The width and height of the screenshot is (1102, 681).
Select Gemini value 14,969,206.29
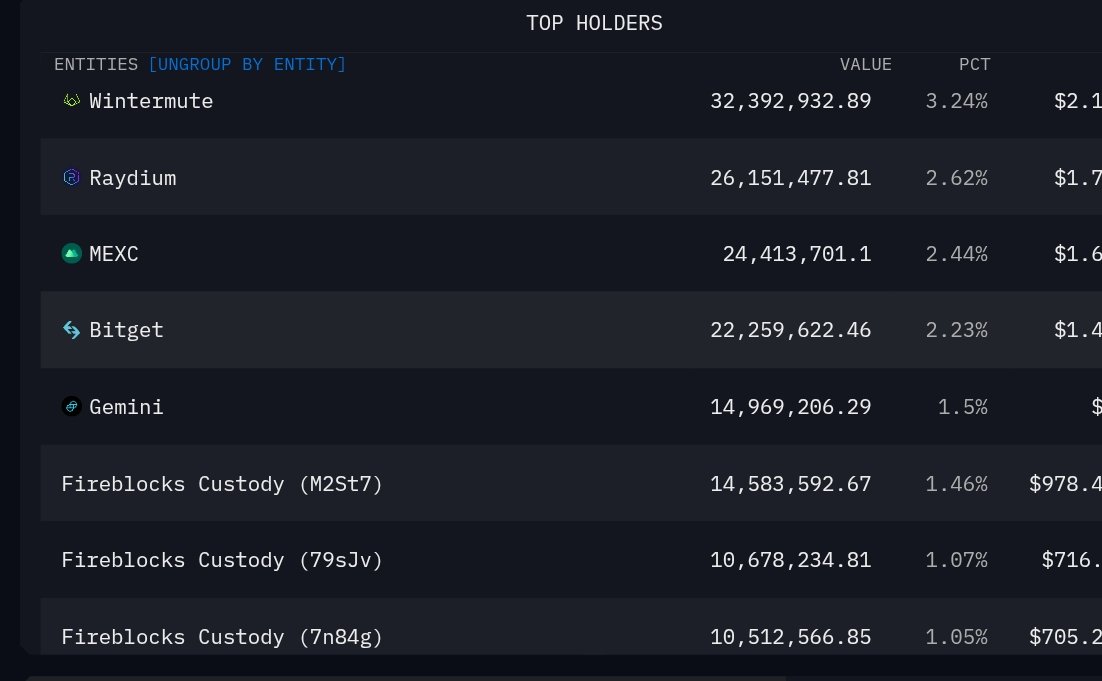pyautogui.click(x=791, y=407)
